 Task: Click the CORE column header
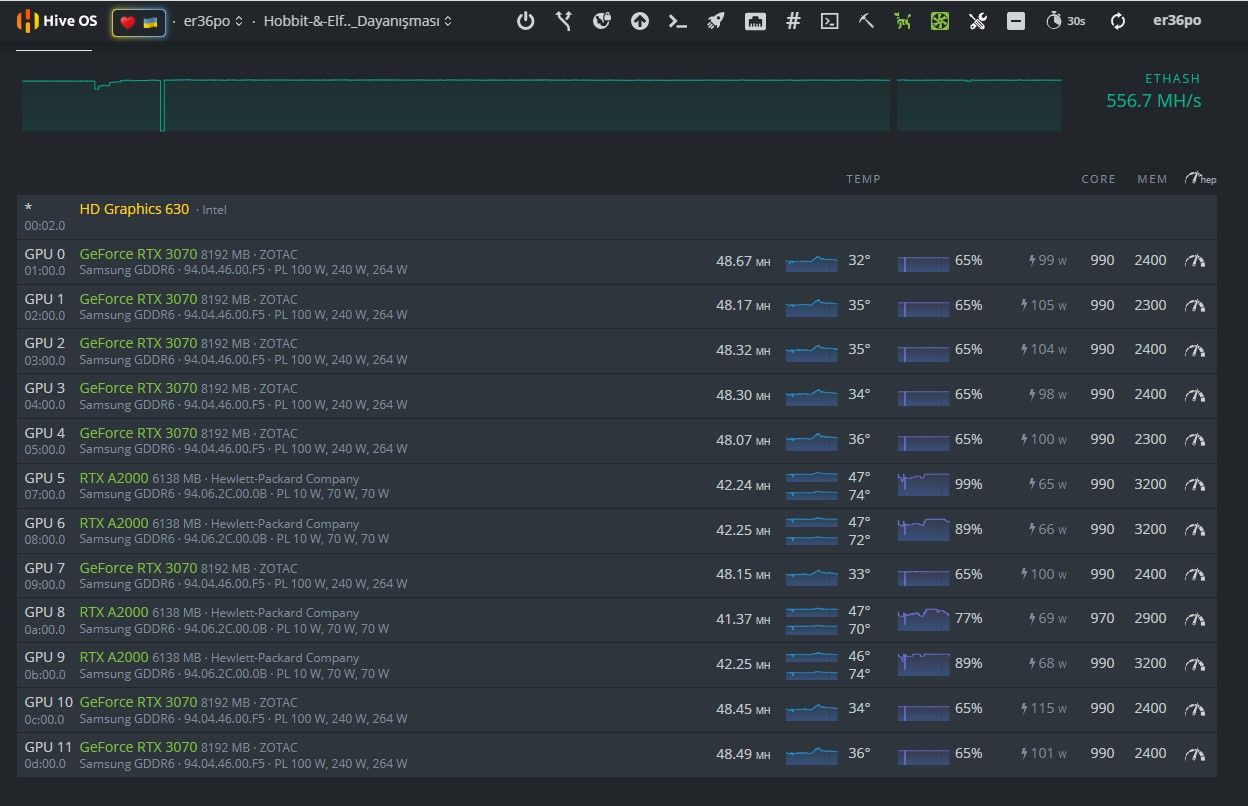click(x=1098, y=179)
